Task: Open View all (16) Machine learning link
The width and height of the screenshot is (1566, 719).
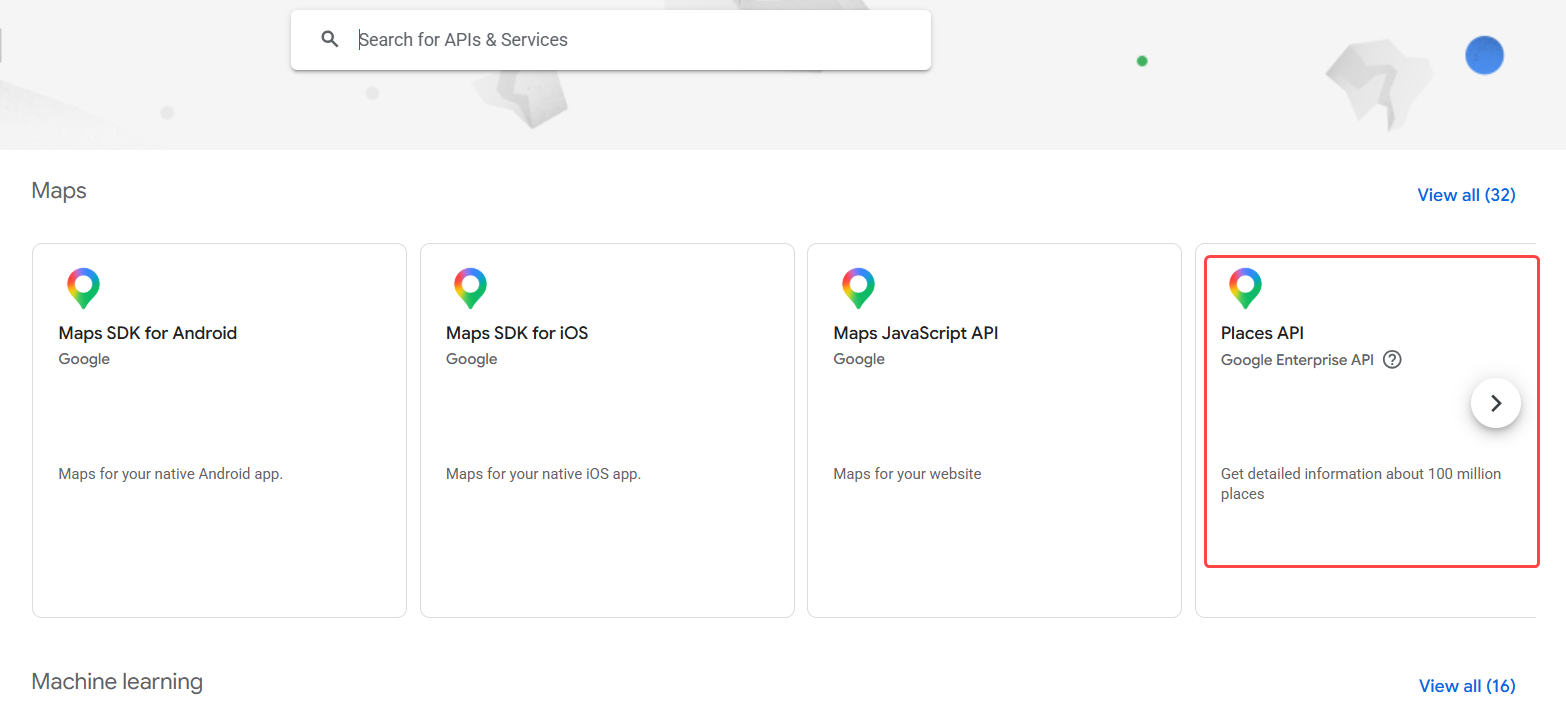Action: coord(1467,686)
